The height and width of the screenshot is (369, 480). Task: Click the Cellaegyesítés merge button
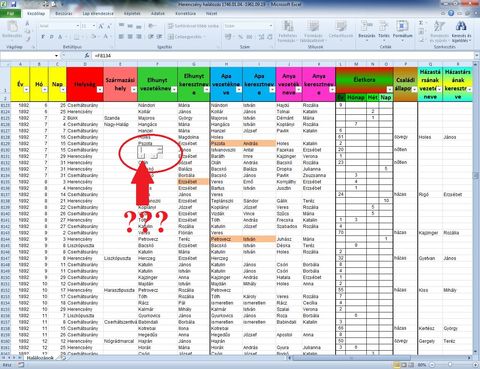click(x=185, y=37)
